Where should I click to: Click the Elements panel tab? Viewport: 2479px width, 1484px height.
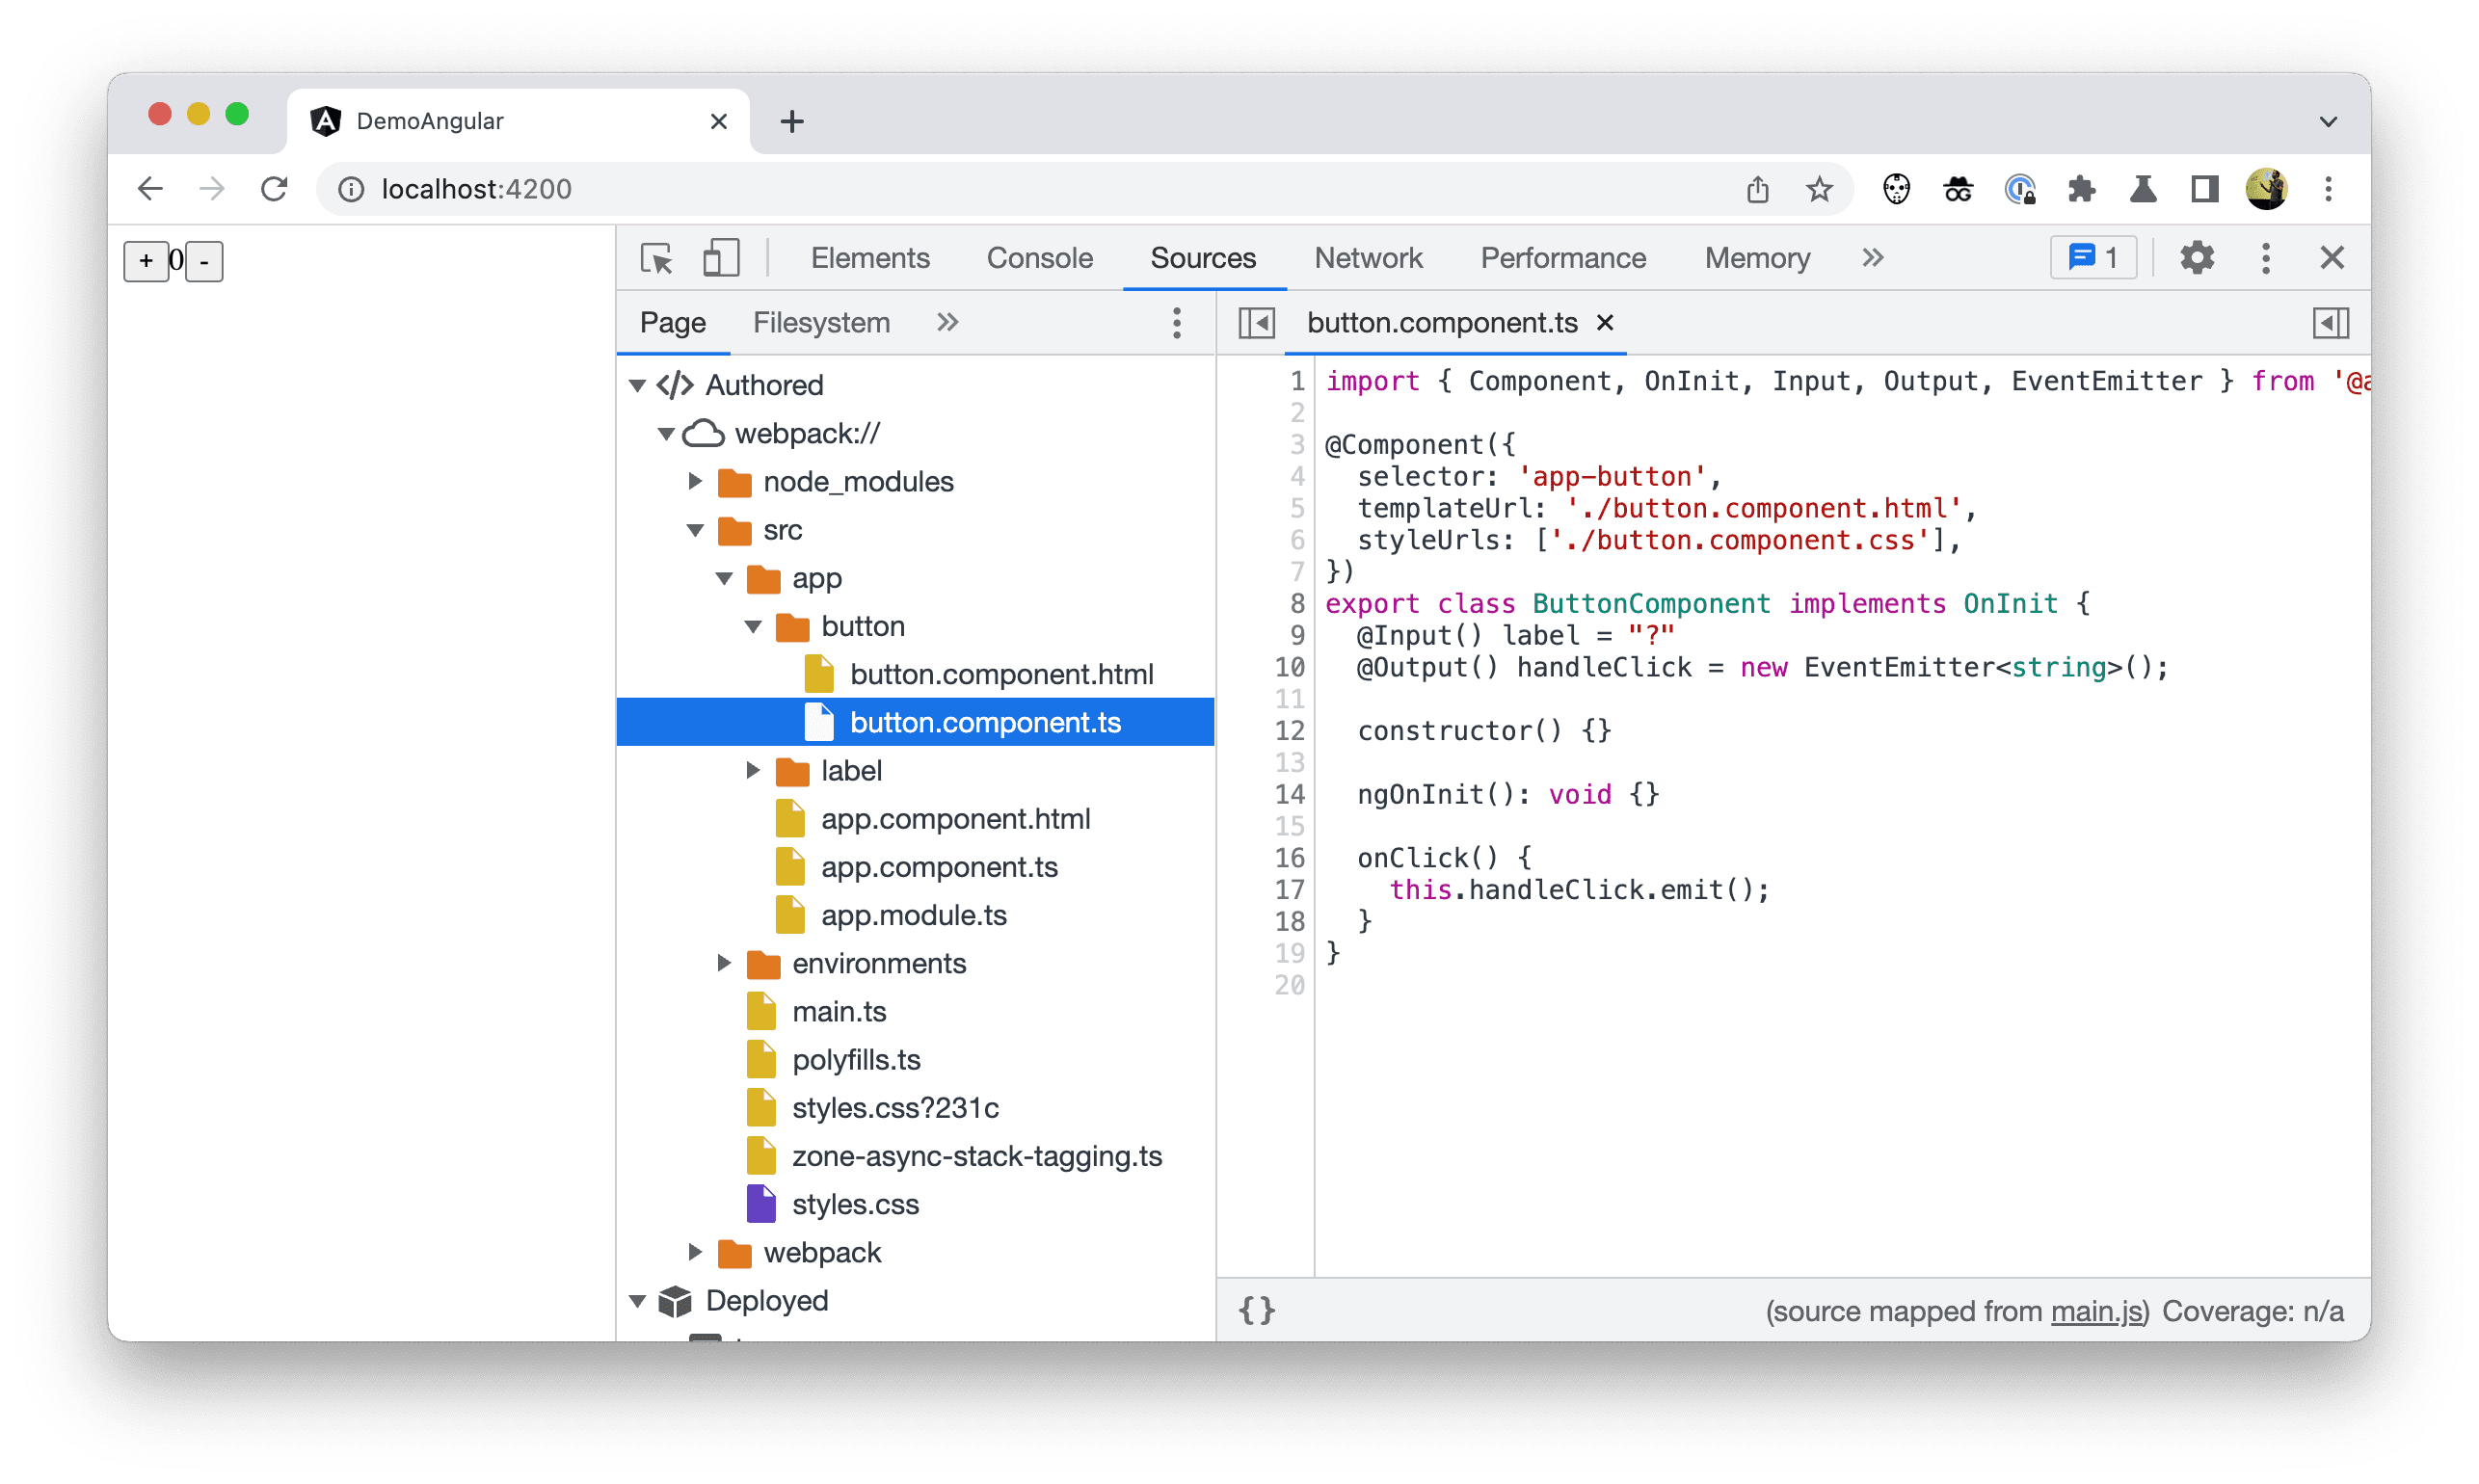(x=867, y=256)
